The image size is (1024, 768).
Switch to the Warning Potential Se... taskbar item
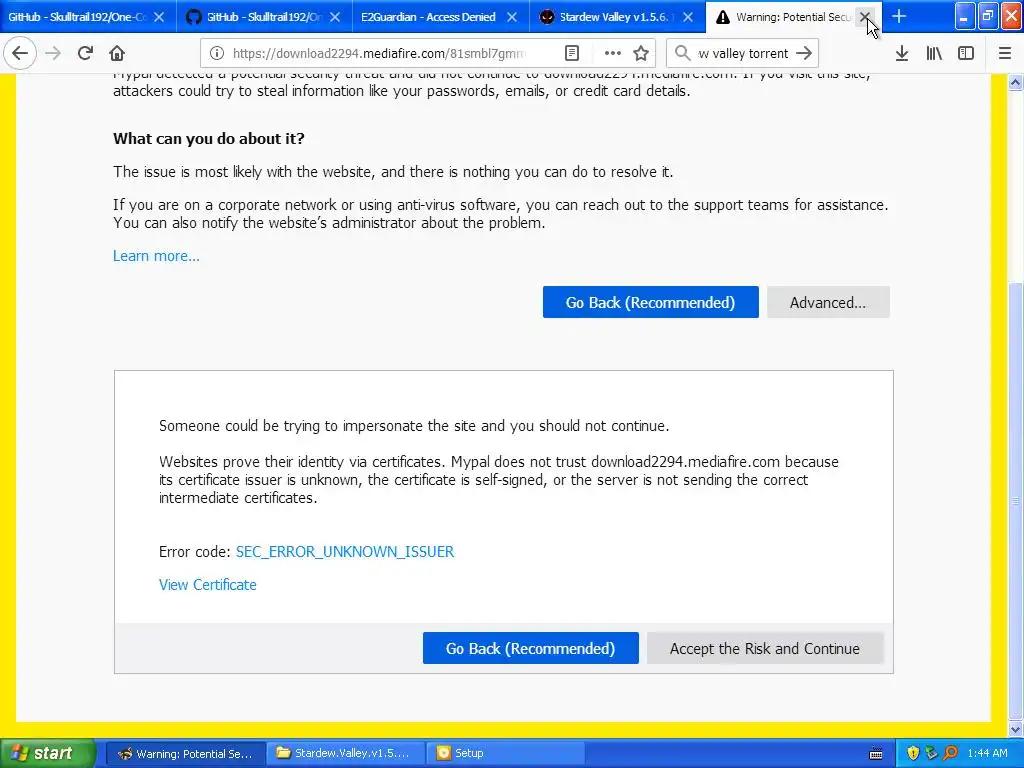[x=185, y=754]
